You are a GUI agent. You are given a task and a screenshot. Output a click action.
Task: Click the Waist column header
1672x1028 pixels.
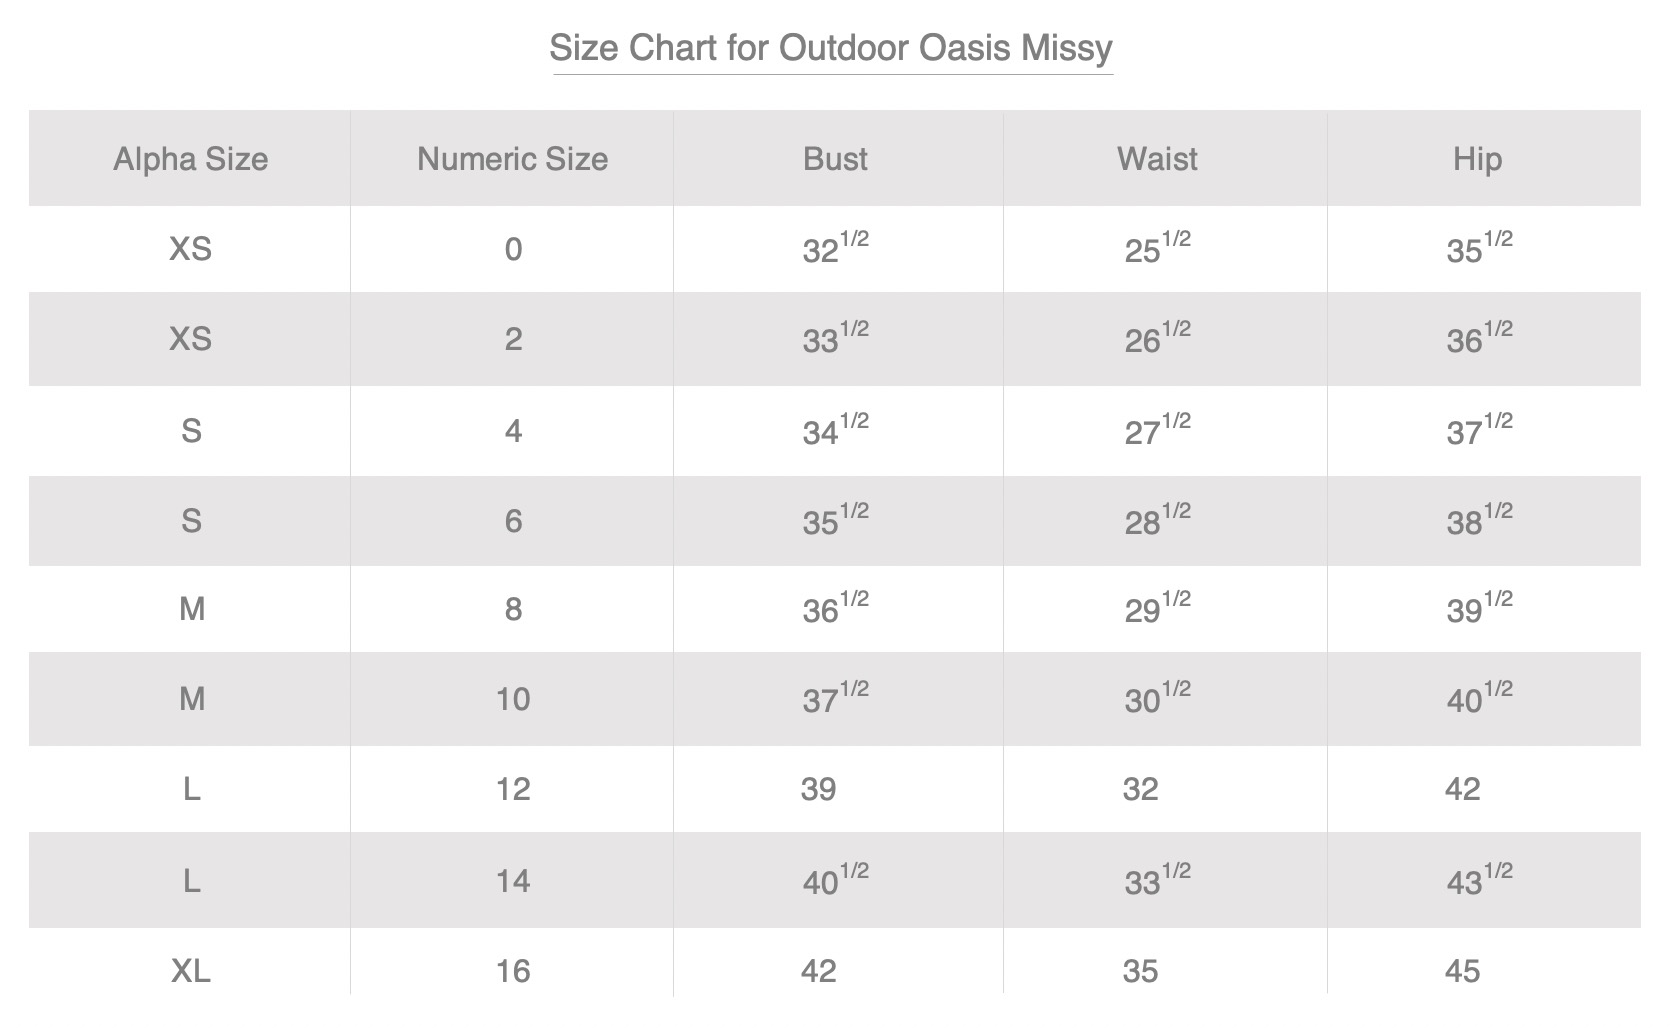tap(1157, 159)
